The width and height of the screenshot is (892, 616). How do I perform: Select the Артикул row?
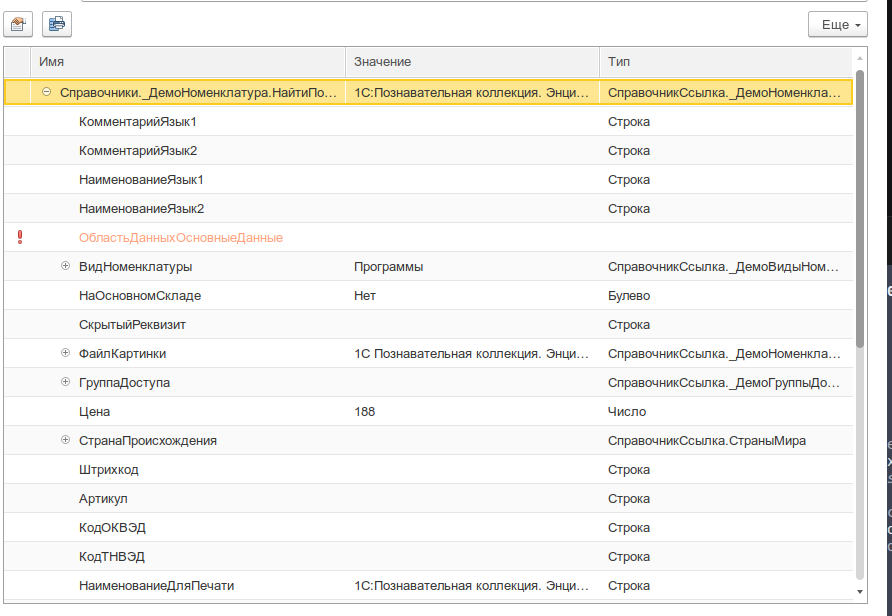(428, 499)
